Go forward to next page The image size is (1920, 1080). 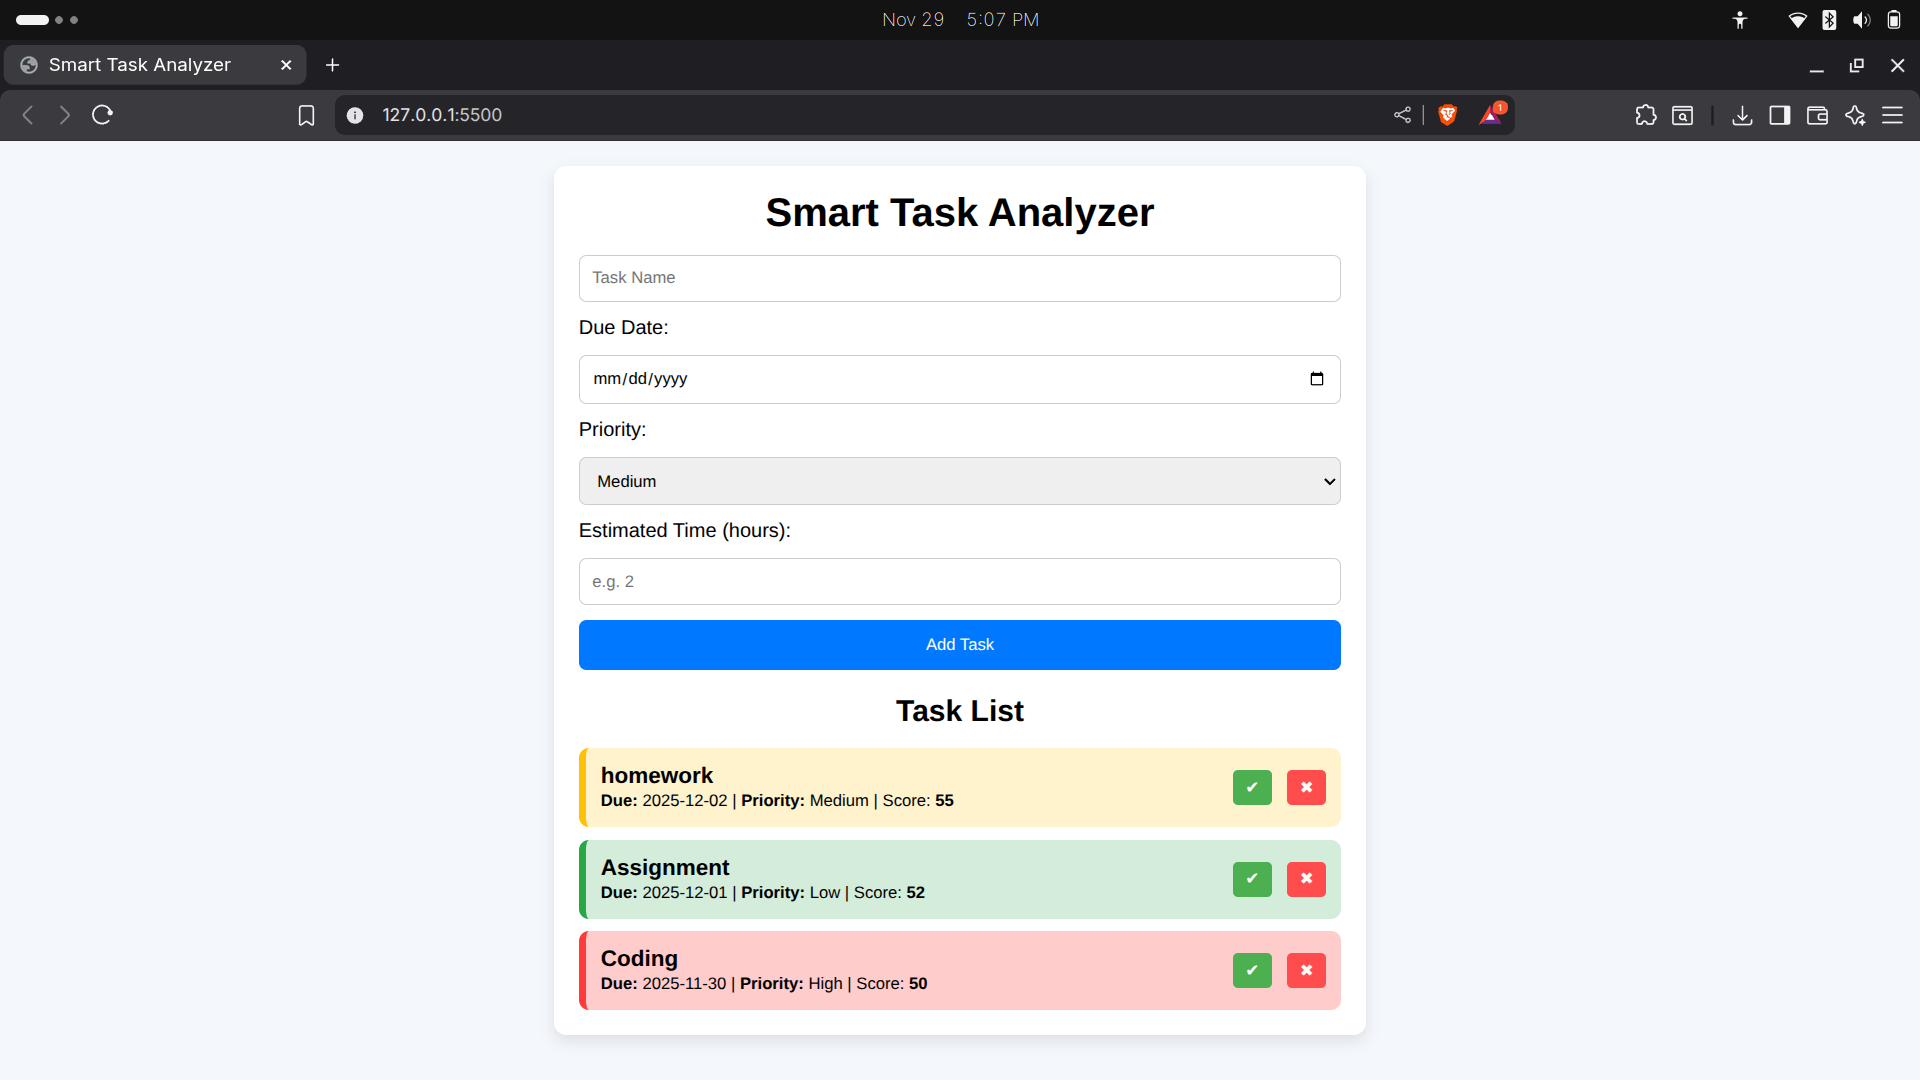[65, 115]
